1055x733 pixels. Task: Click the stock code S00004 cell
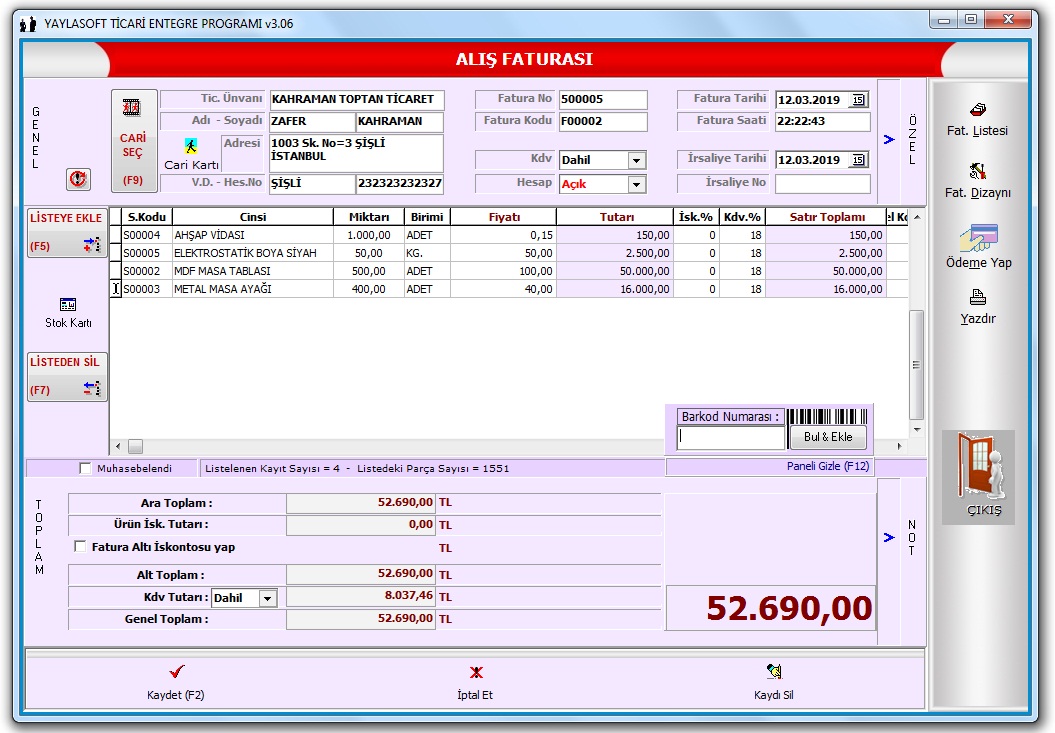(x=147, y=235)
